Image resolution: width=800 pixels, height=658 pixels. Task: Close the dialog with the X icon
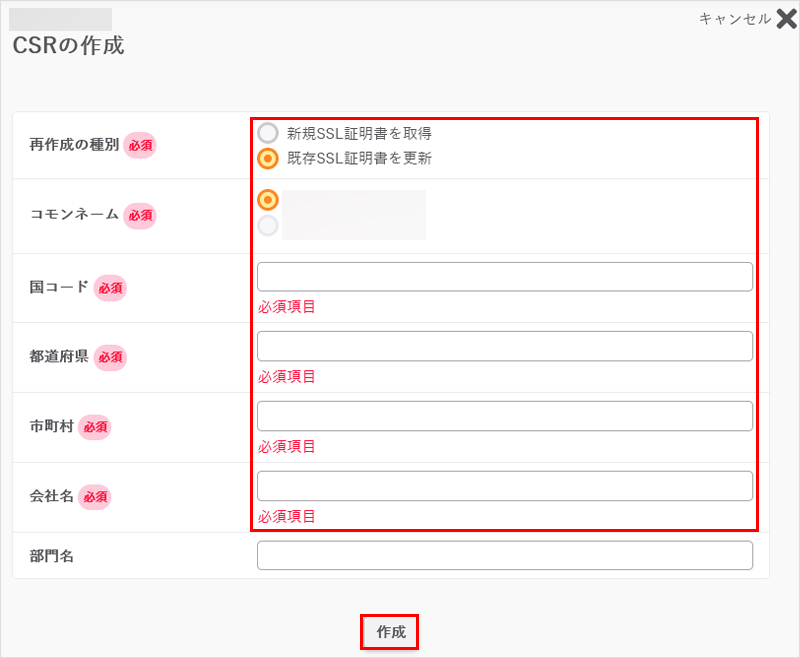tap(786, 19)
